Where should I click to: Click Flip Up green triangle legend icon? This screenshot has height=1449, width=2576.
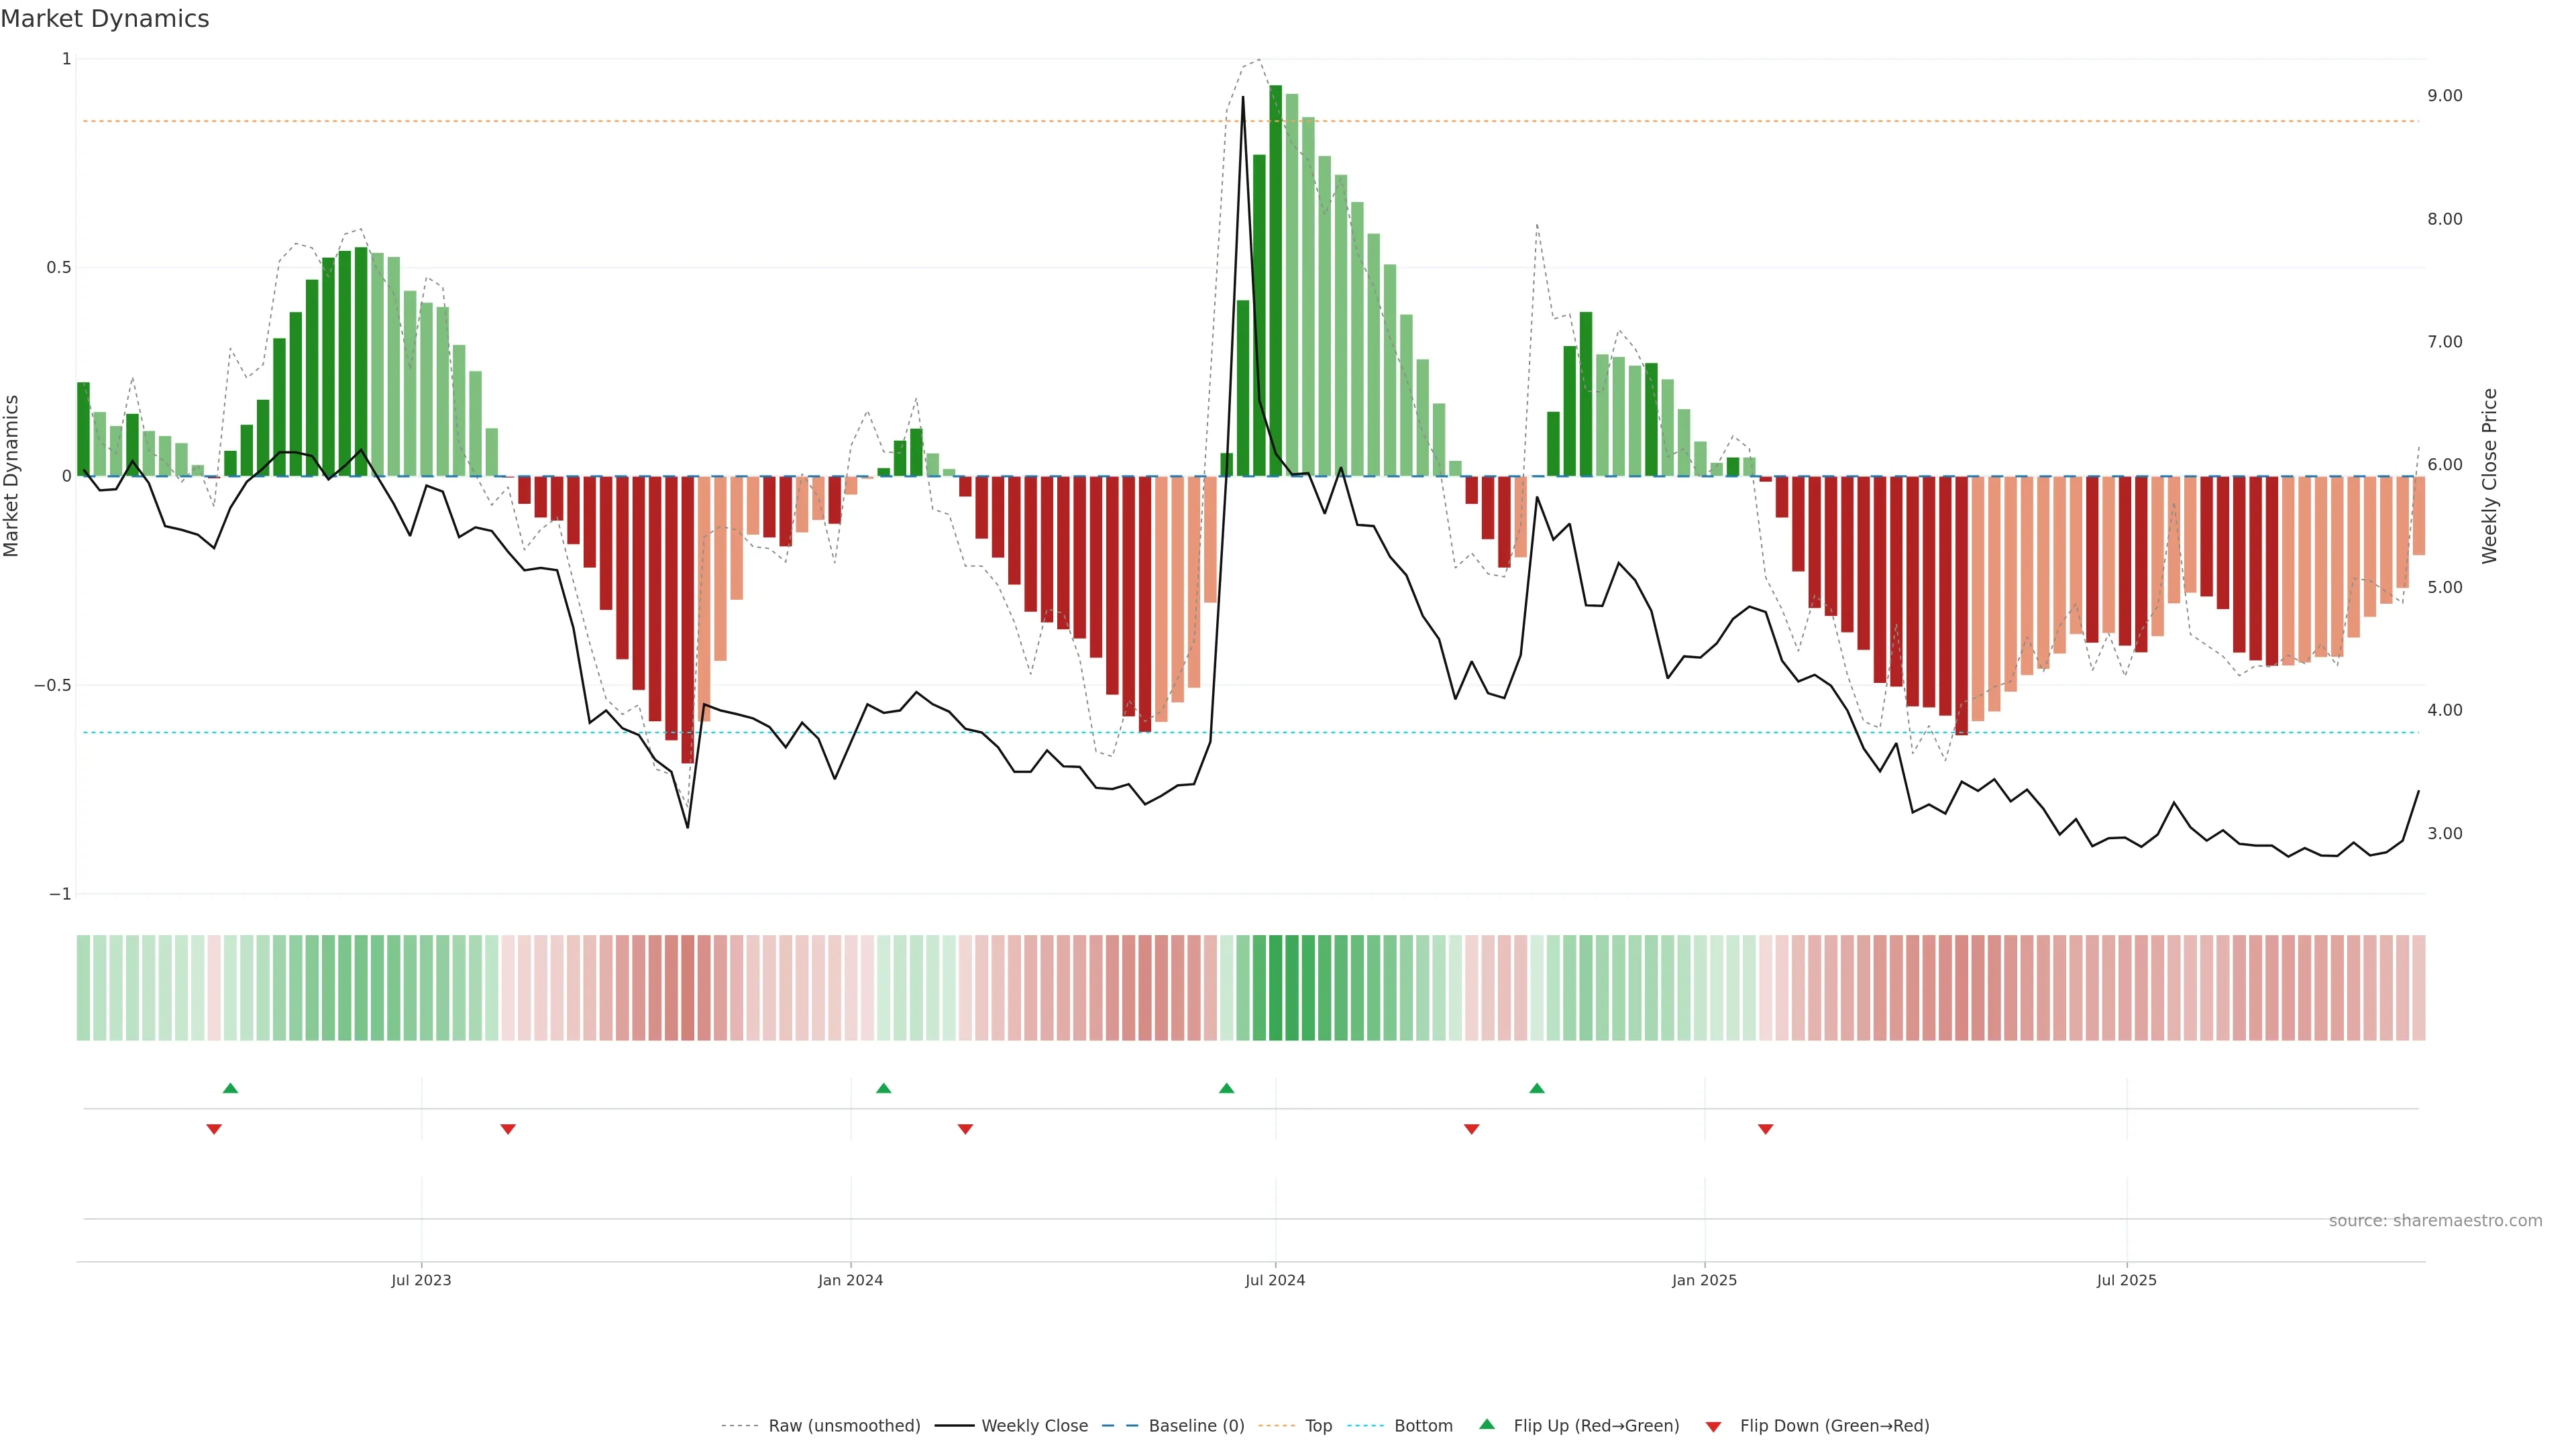point(1487,1424)
